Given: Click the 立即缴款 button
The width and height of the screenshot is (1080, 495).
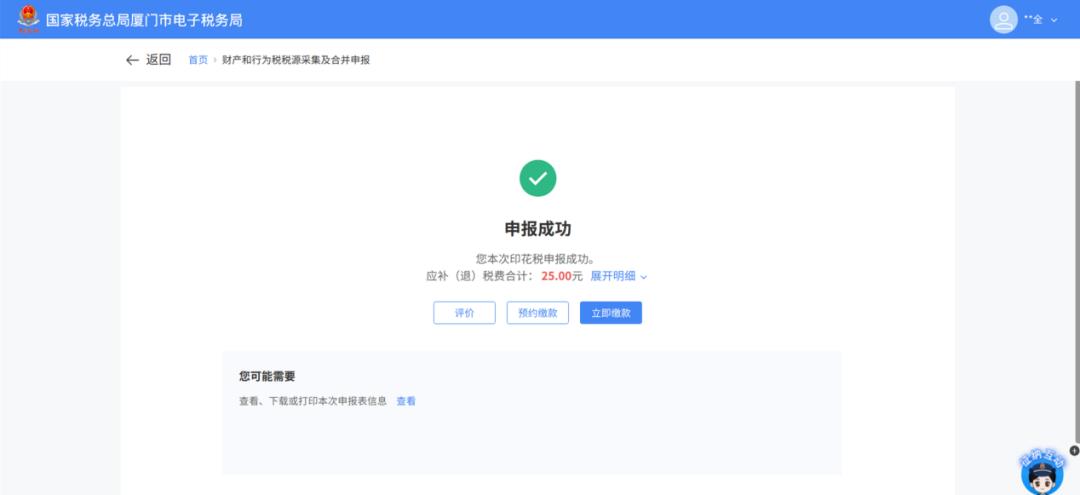Looking at the screenshot, I should [x=611, y=313].
